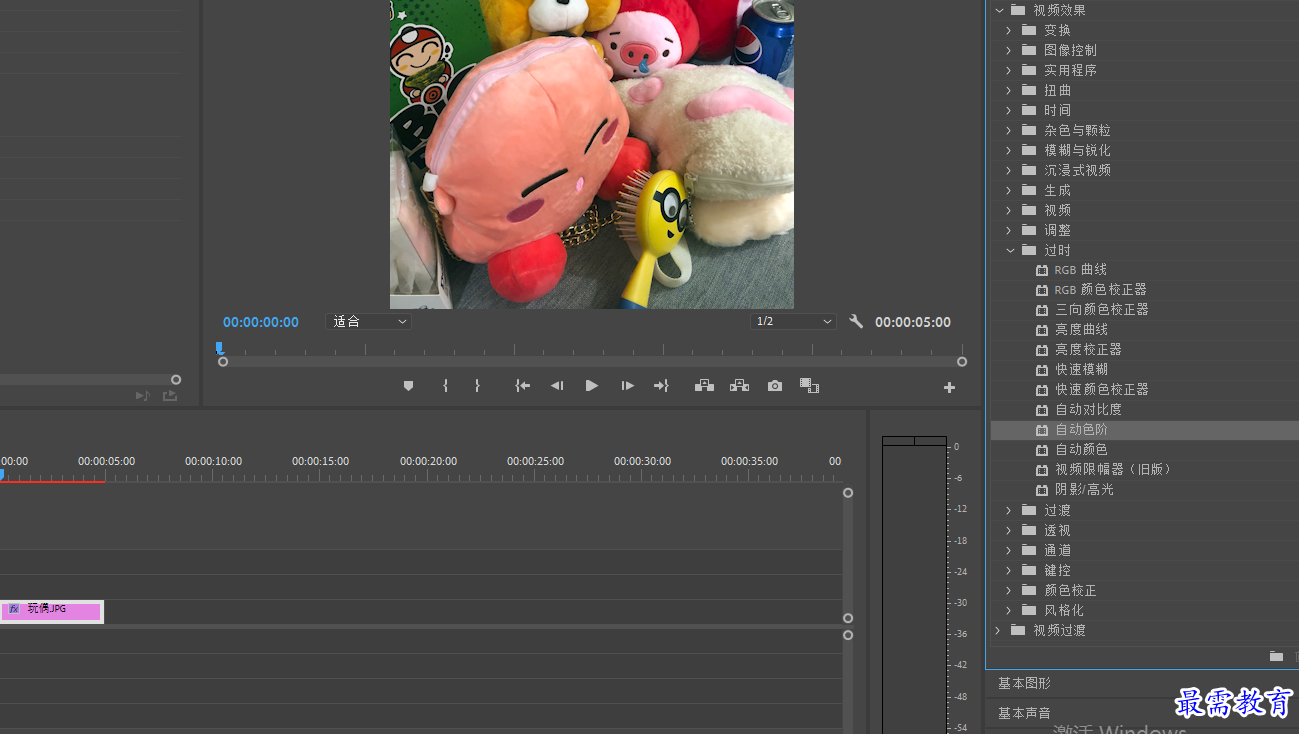The height and width of the screenshot is (734, 1299).
Task: Click the Mark In bracket button
Action: pos(445,386)
